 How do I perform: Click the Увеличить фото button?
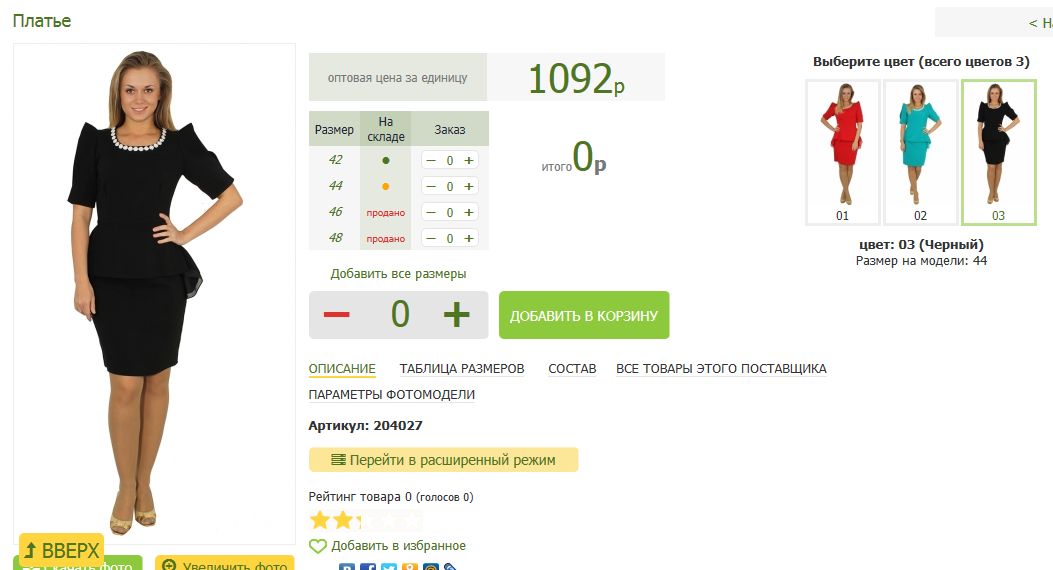click(224, 563)
